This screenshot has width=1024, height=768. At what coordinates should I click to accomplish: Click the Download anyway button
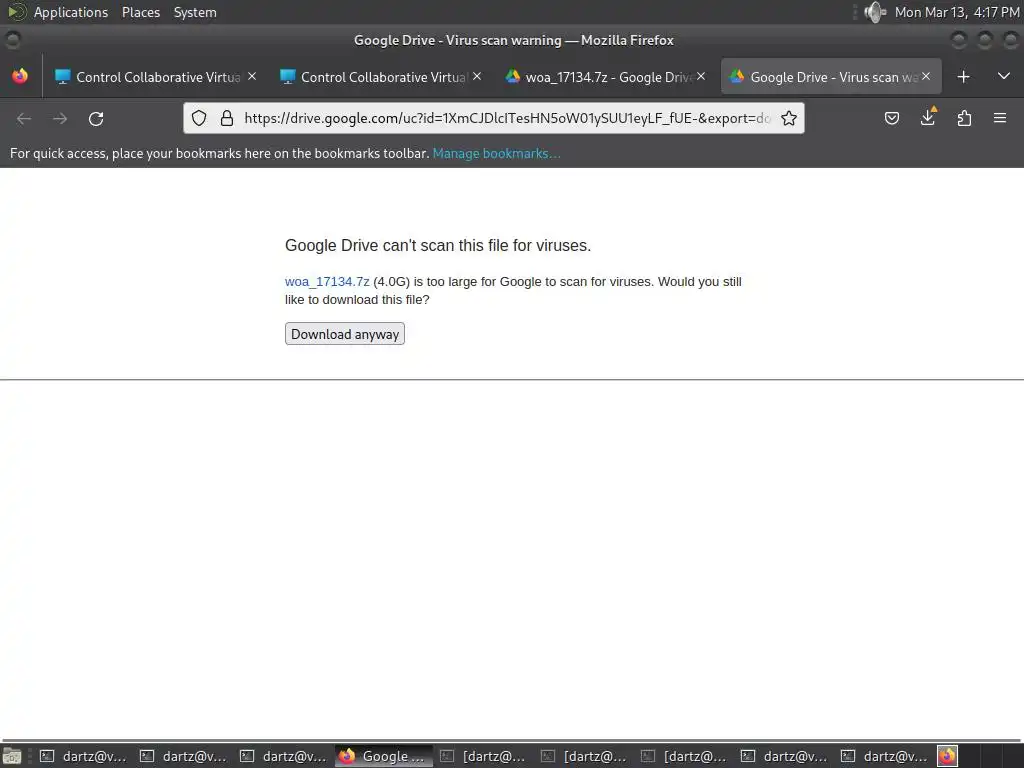click(344, 334)
